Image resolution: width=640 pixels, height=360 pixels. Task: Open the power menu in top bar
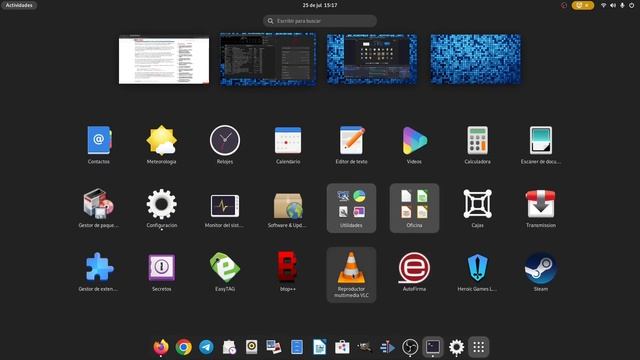point(631,5)
